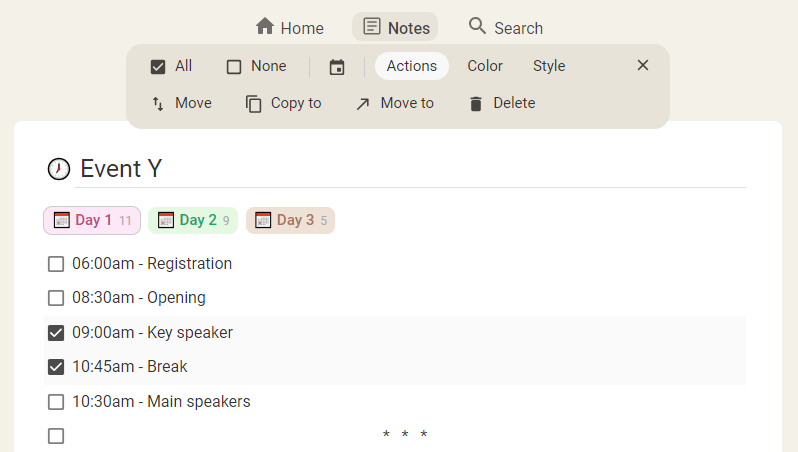Click the Copy to icon
Image resolution: width=798 pixels, height=452 pixels.
point(254,104)
